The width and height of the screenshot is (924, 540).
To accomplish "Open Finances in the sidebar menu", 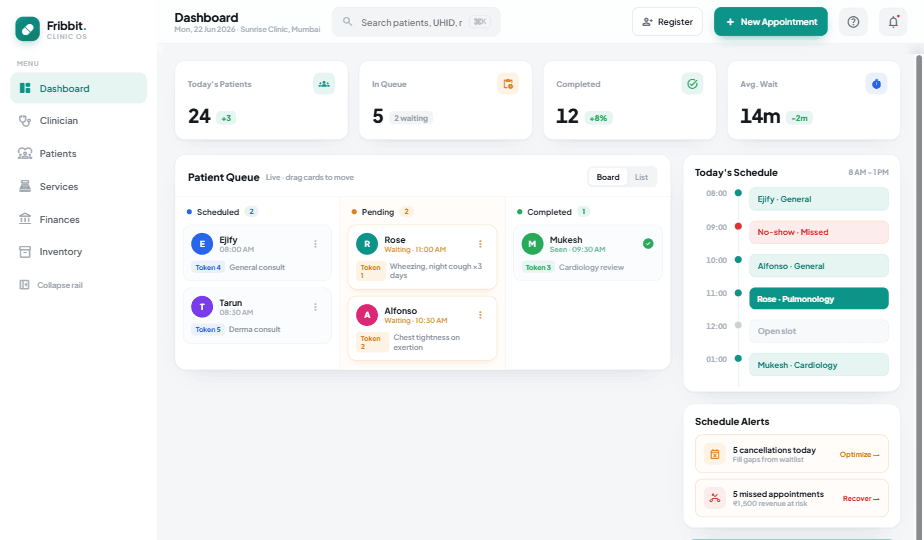I will tap(78, 220).
